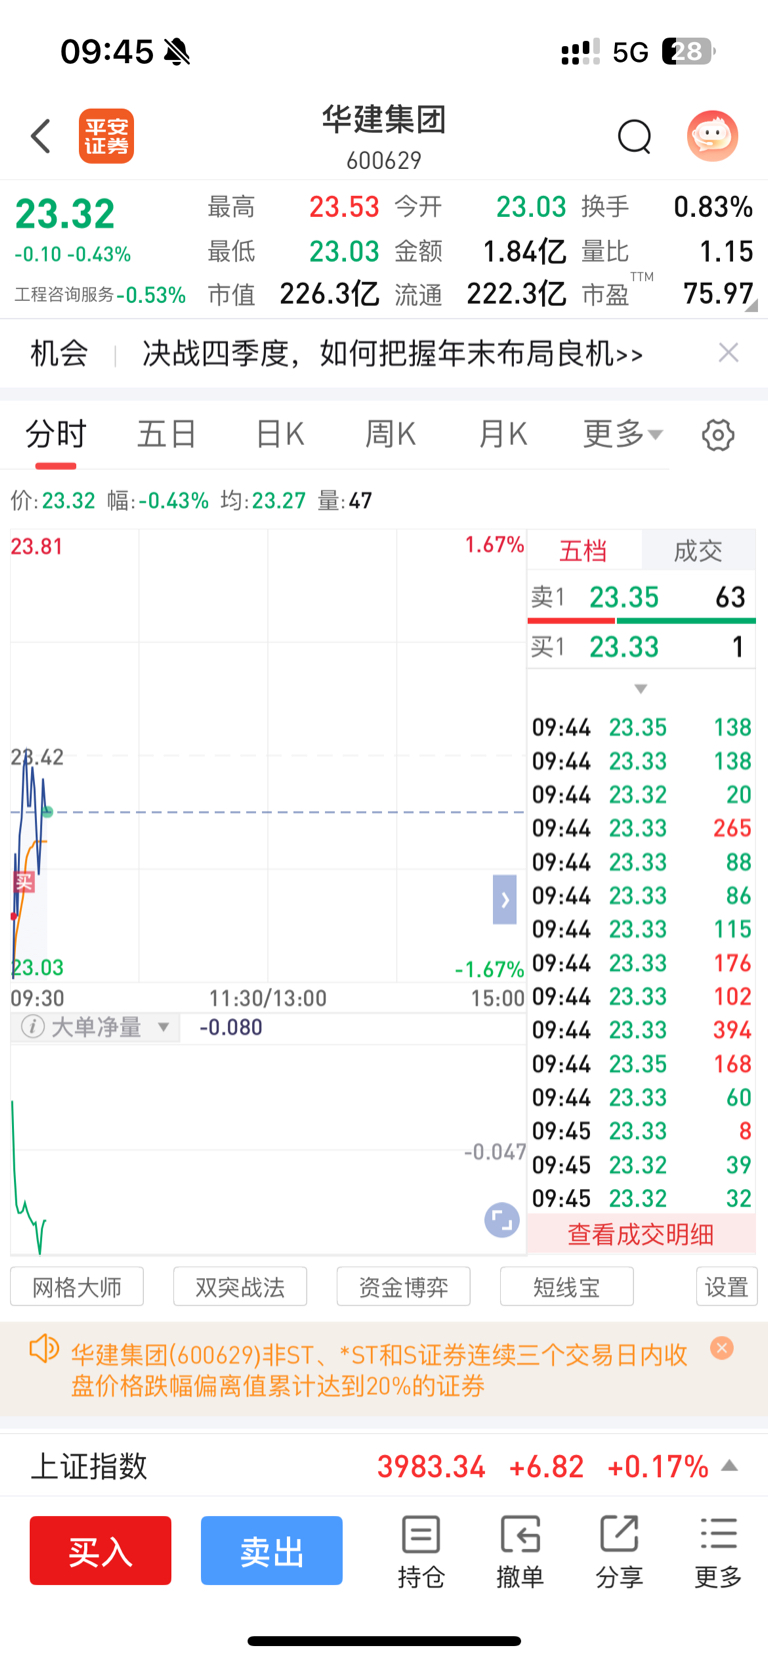This screenshot has width=768, height=1663.
Task: Tap the 工程咨询服务 sector label
Action: 64,295
